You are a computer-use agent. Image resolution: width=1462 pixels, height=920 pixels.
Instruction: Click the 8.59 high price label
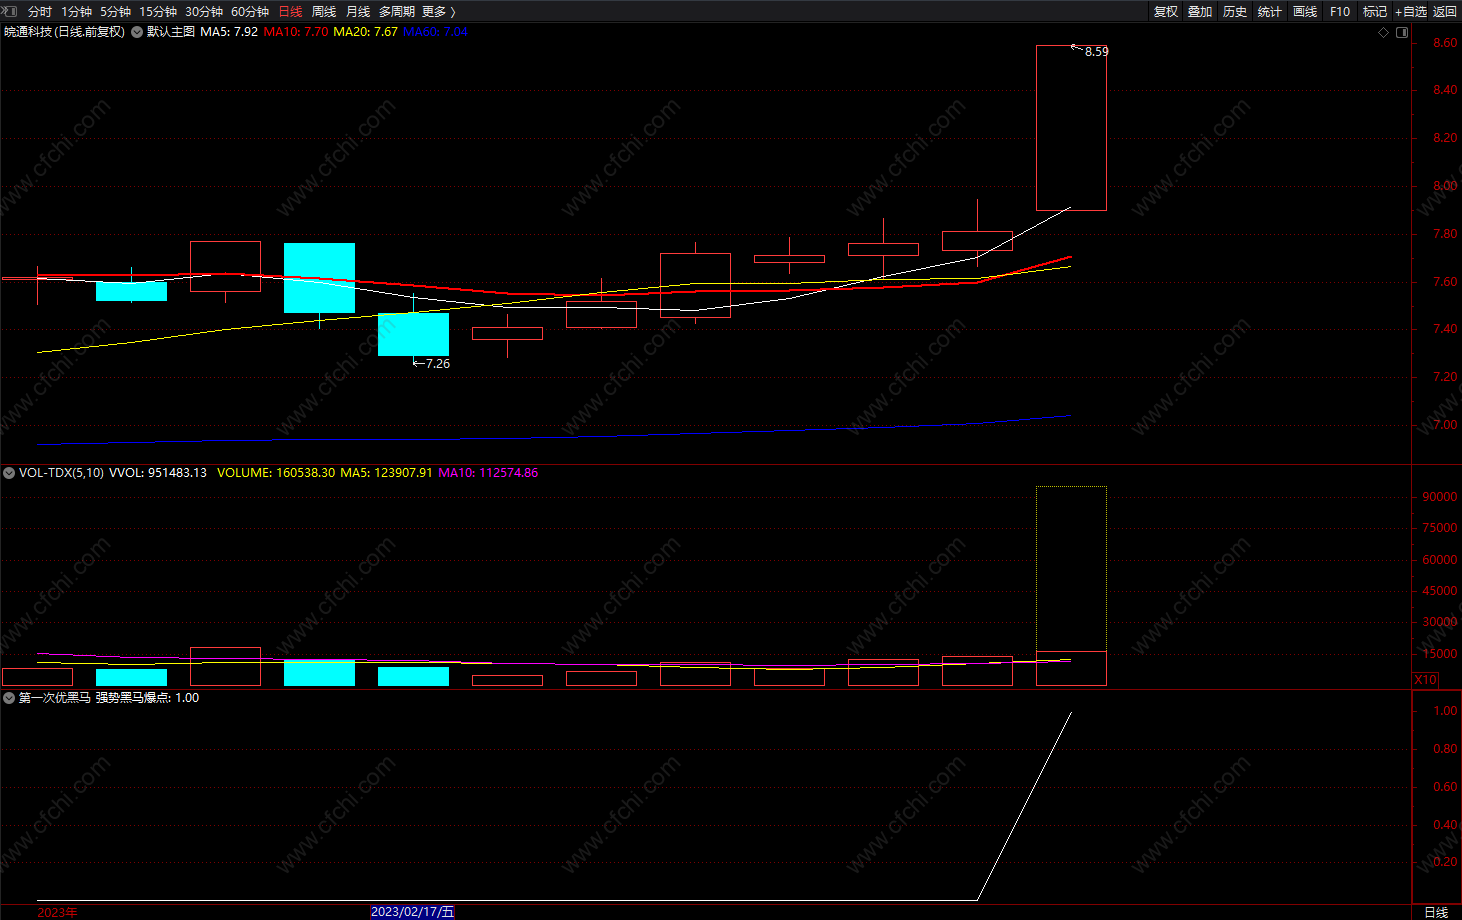(x=1096, y=51)
